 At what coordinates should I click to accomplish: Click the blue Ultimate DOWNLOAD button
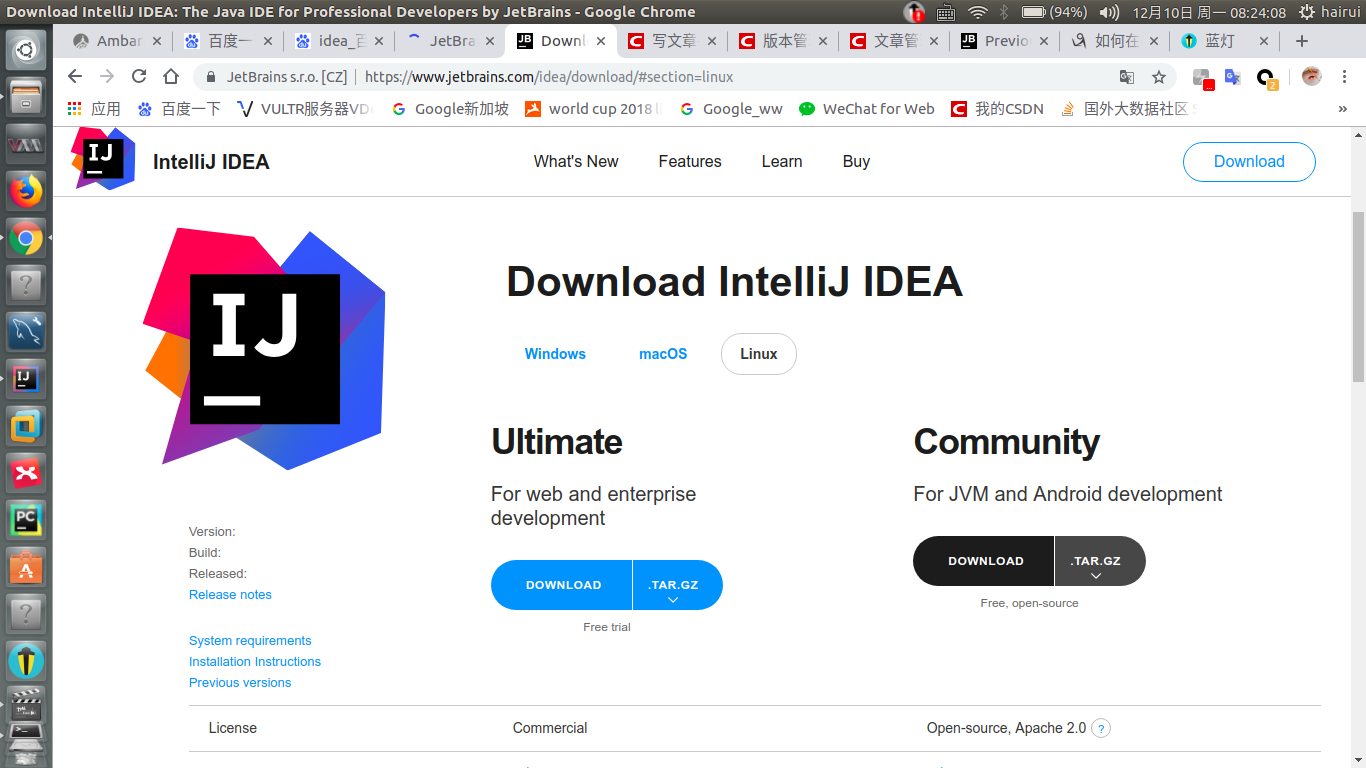563,585
